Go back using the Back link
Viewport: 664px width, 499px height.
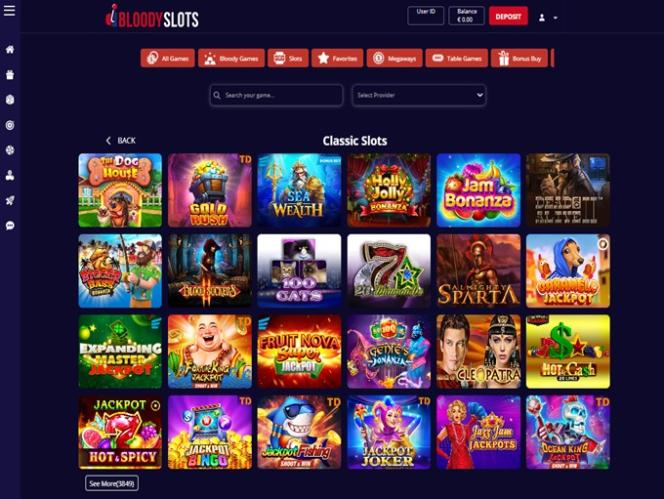click(x=120, y=141)
